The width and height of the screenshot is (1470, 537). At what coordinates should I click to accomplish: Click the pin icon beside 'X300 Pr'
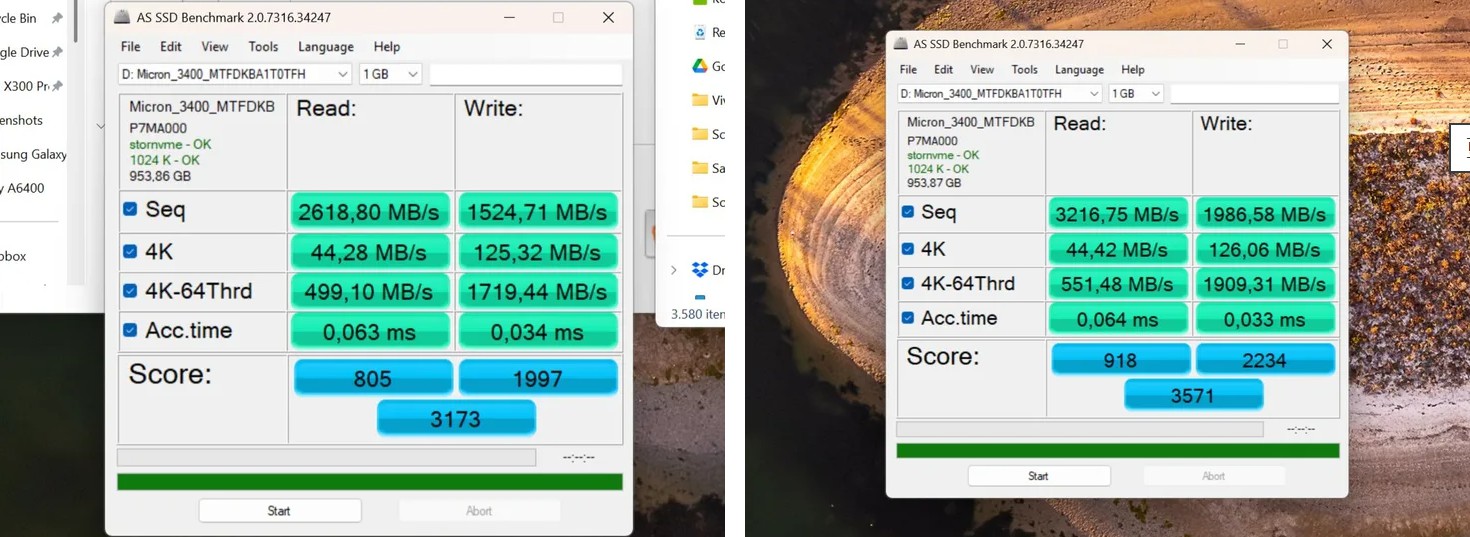coord(57,87)
